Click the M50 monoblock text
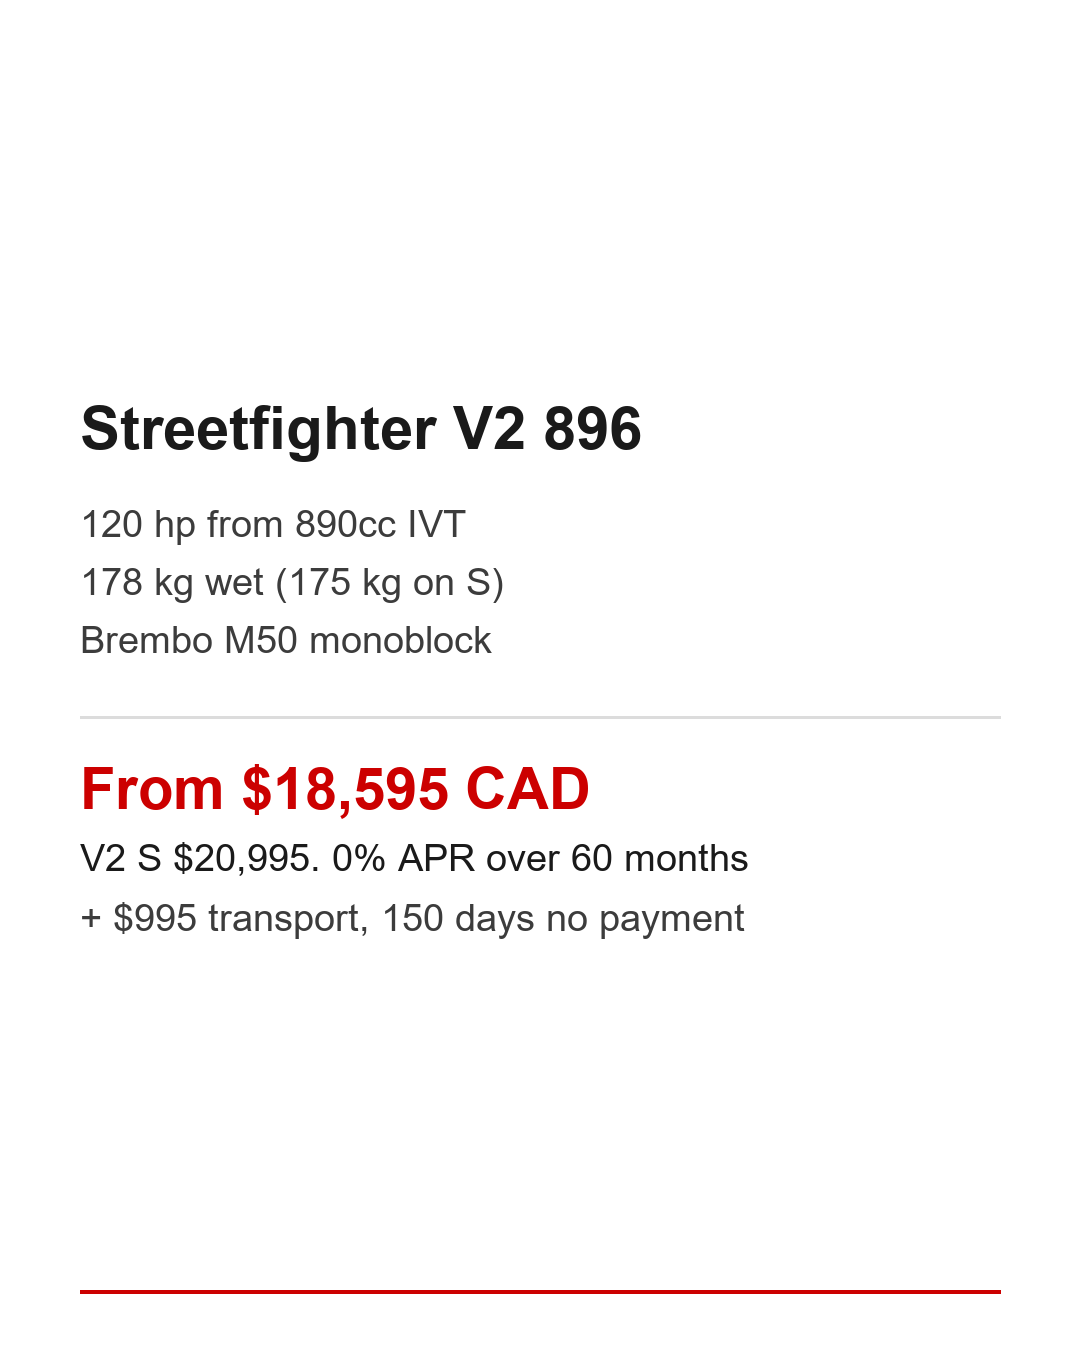Image resolution: width=1080 pixels, height=1350 pixels. pos(358,641)
